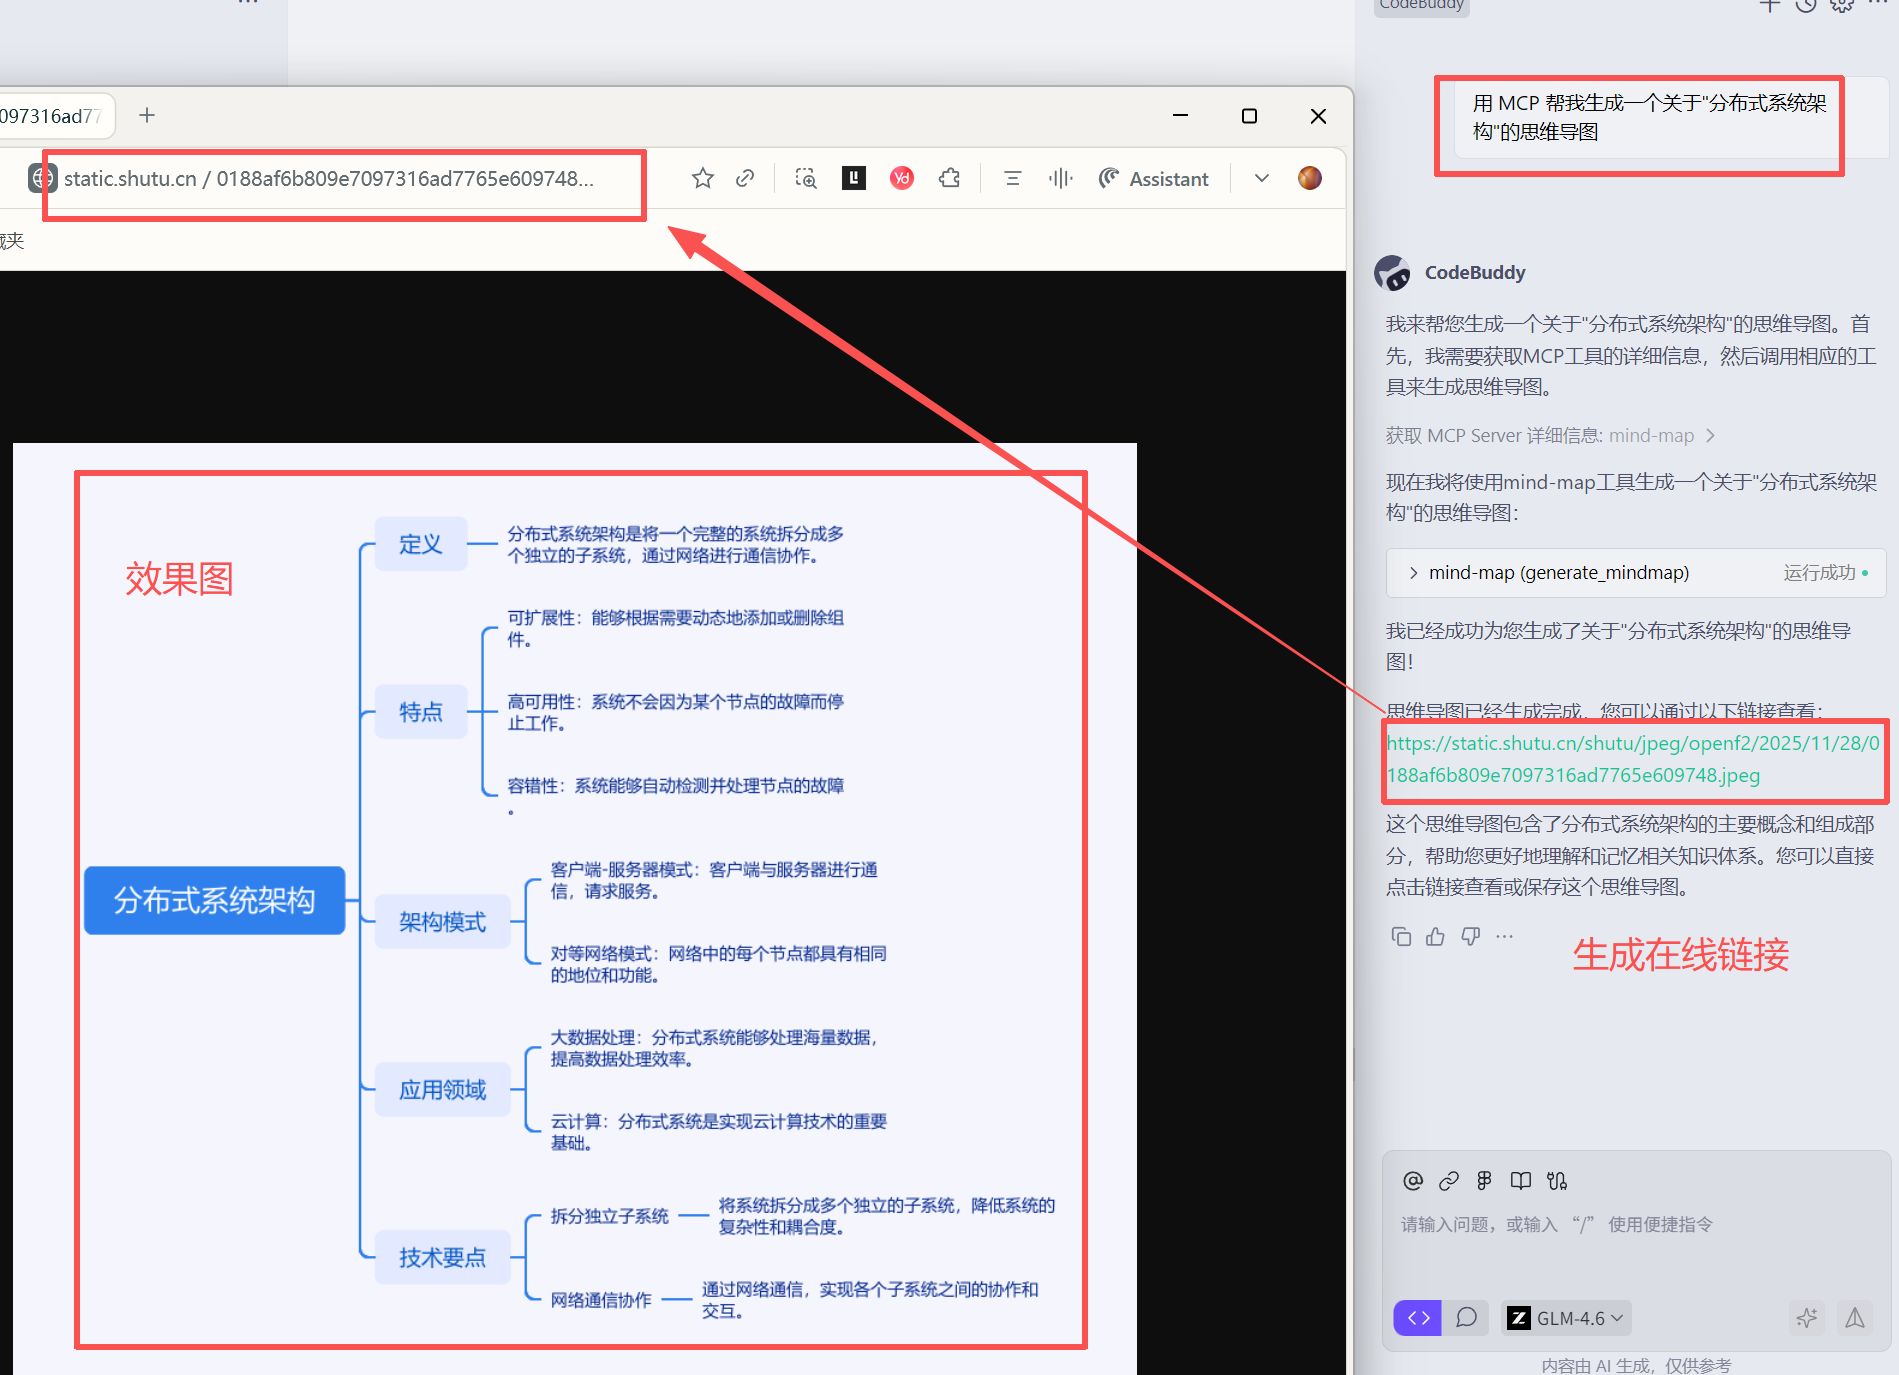Copy CodeBuddy's response using copy icon
This screenshot has width=1899, height=1375.
(x=1401, y=936)
